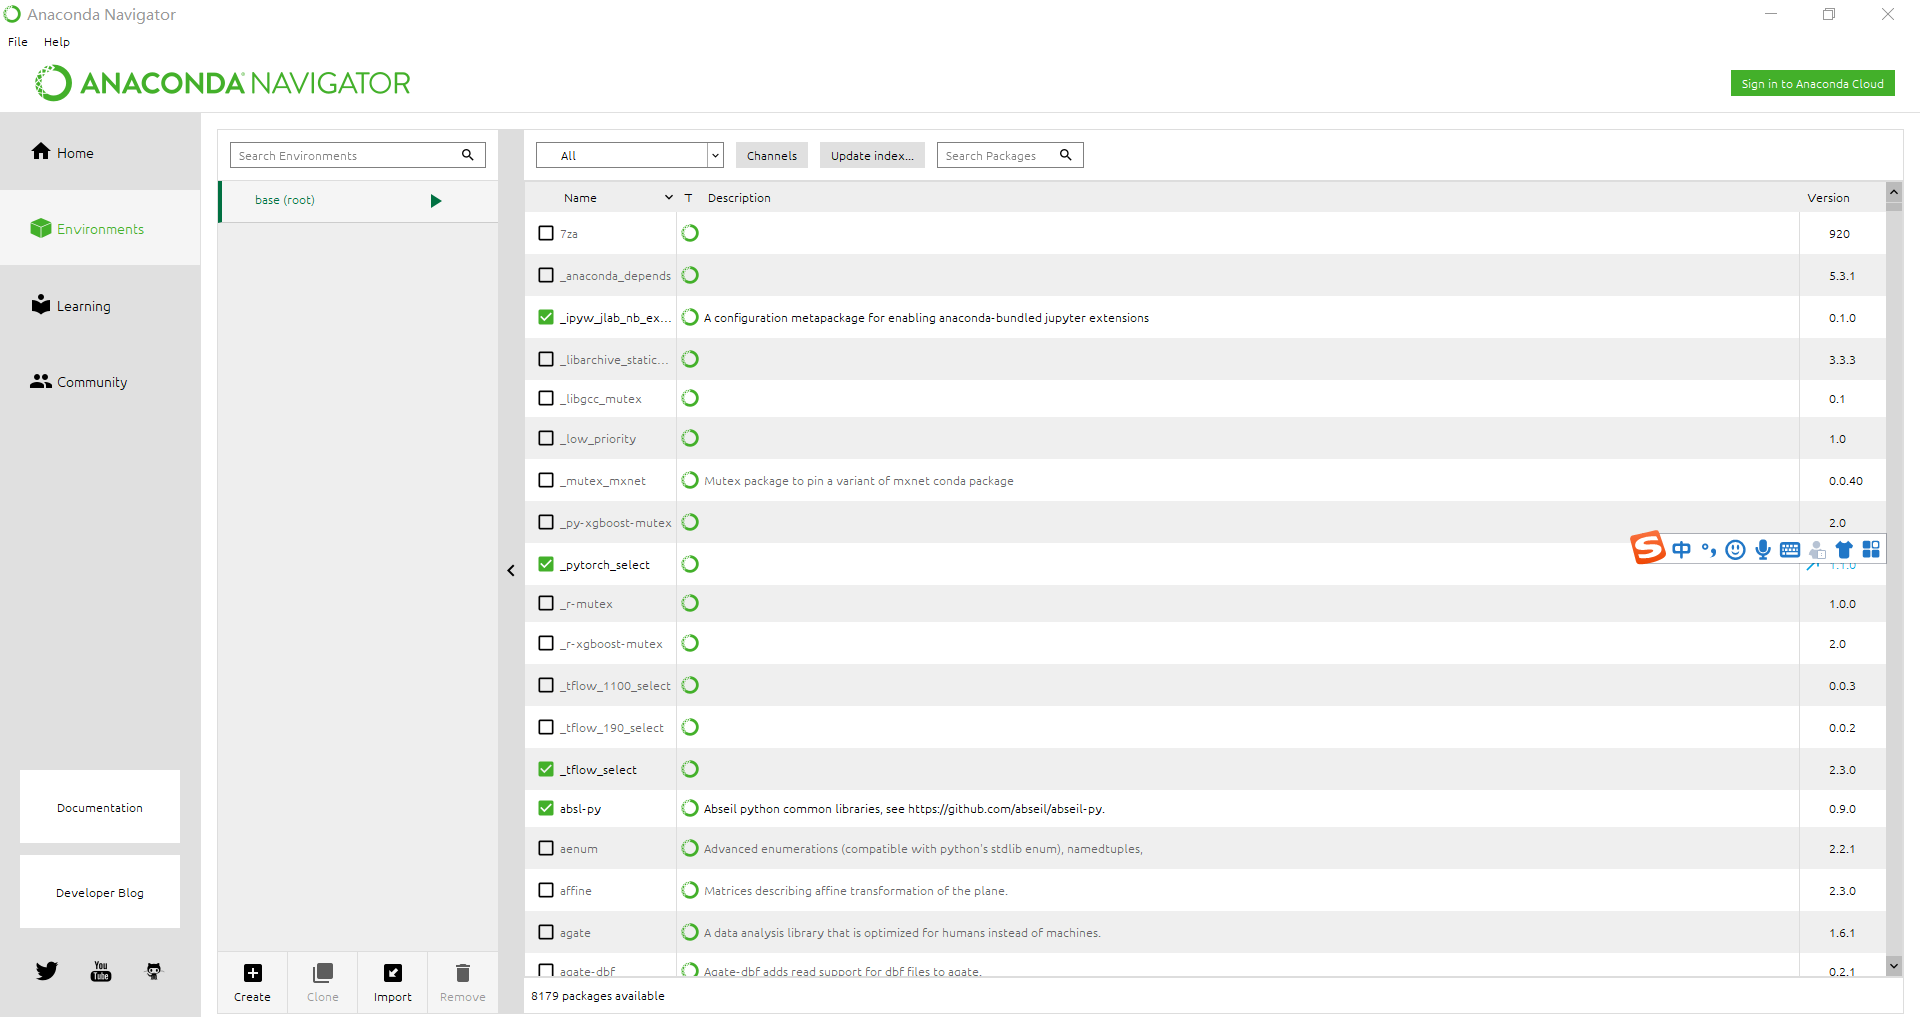
Task: Click the Version column header
Action: (1828, 198)
